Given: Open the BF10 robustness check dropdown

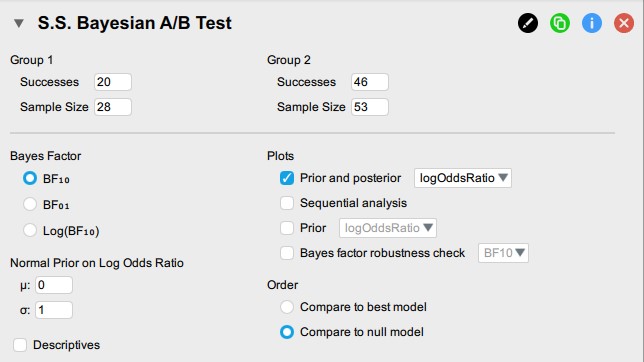Looking at the screenshot, I should pos(503,253).
